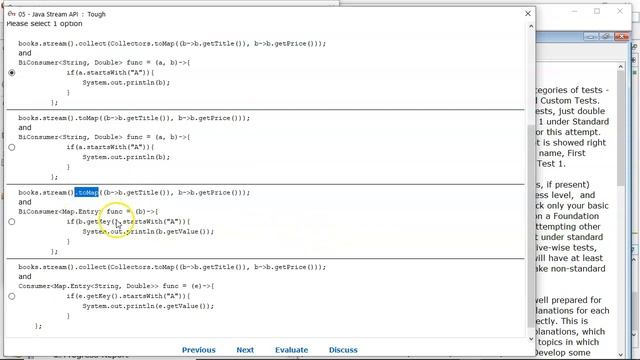The height and width of the screenshot is (360, 640).
Task: Select the third option radio button with BiConsumer<Map.Entry>
Action: pyautogui.click(x=12, y=222)
